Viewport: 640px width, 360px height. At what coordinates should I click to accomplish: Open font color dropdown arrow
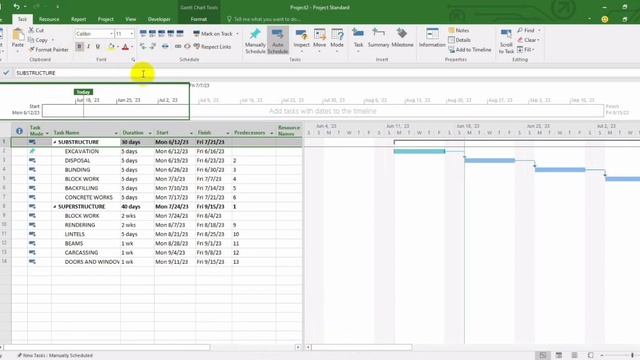132,47
